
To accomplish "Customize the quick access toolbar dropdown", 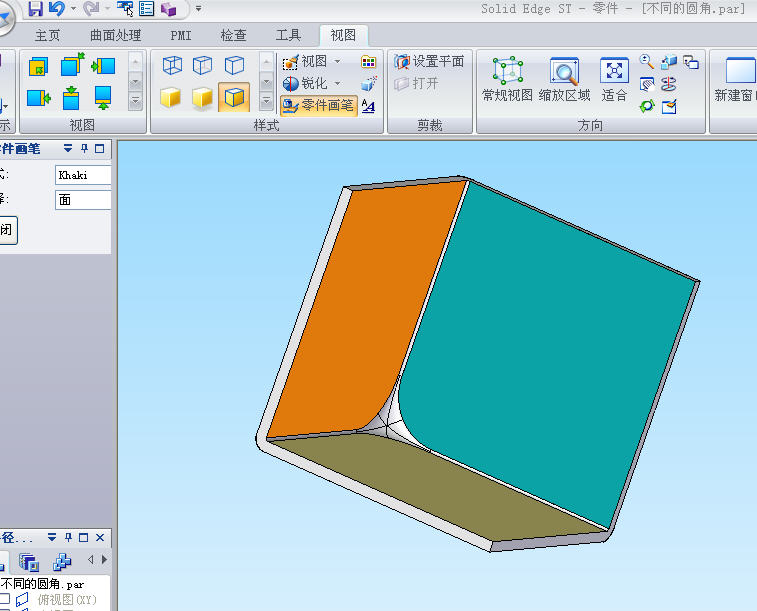I will coord(198,8).
